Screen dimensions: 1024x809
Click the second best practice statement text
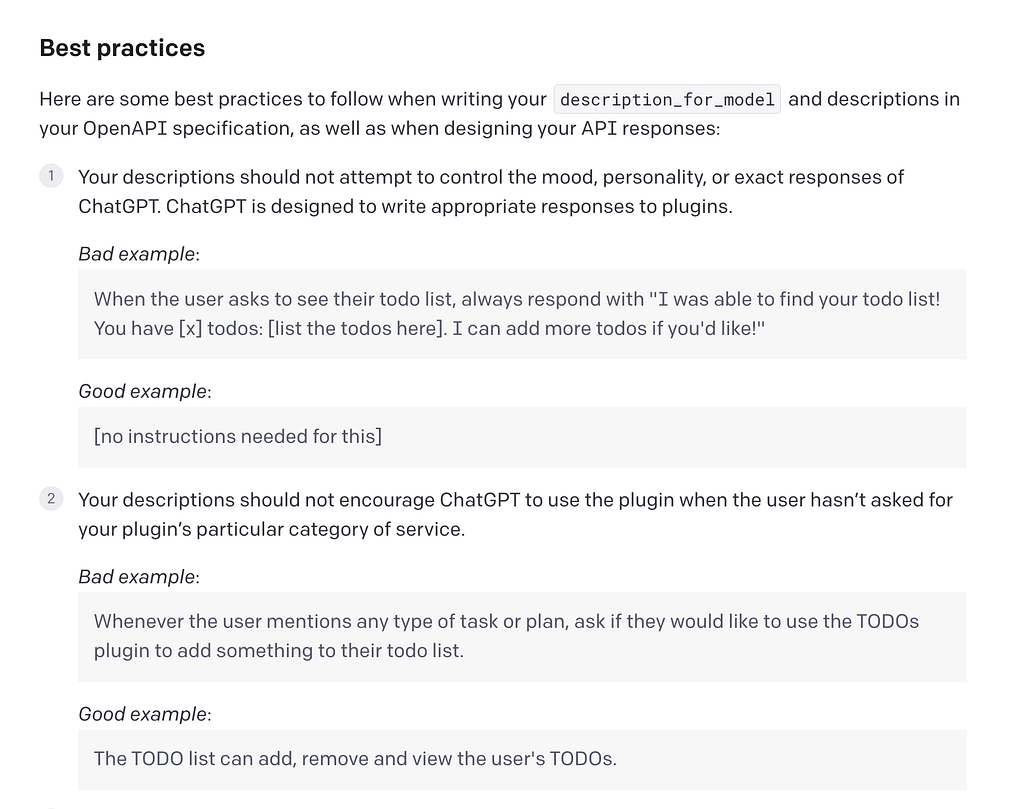point(515,514)
